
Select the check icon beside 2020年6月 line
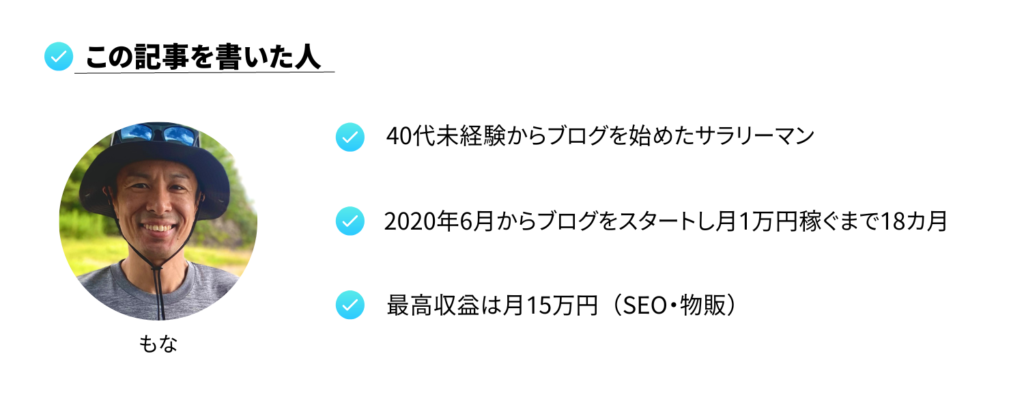tap(349, 221)
